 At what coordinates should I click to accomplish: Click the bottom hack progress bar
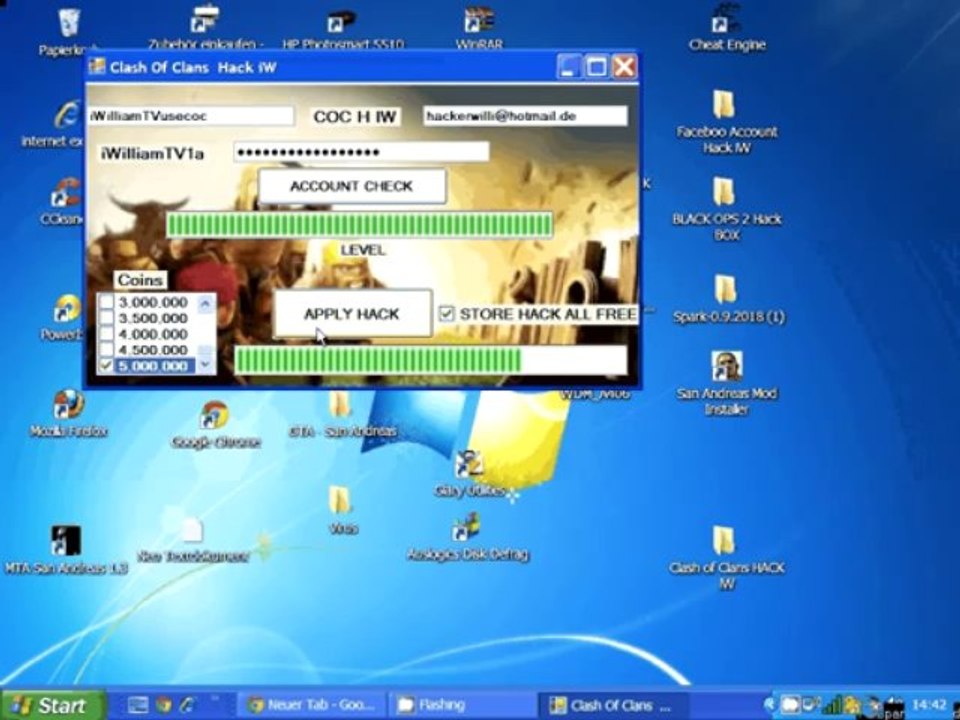[431, 361]
